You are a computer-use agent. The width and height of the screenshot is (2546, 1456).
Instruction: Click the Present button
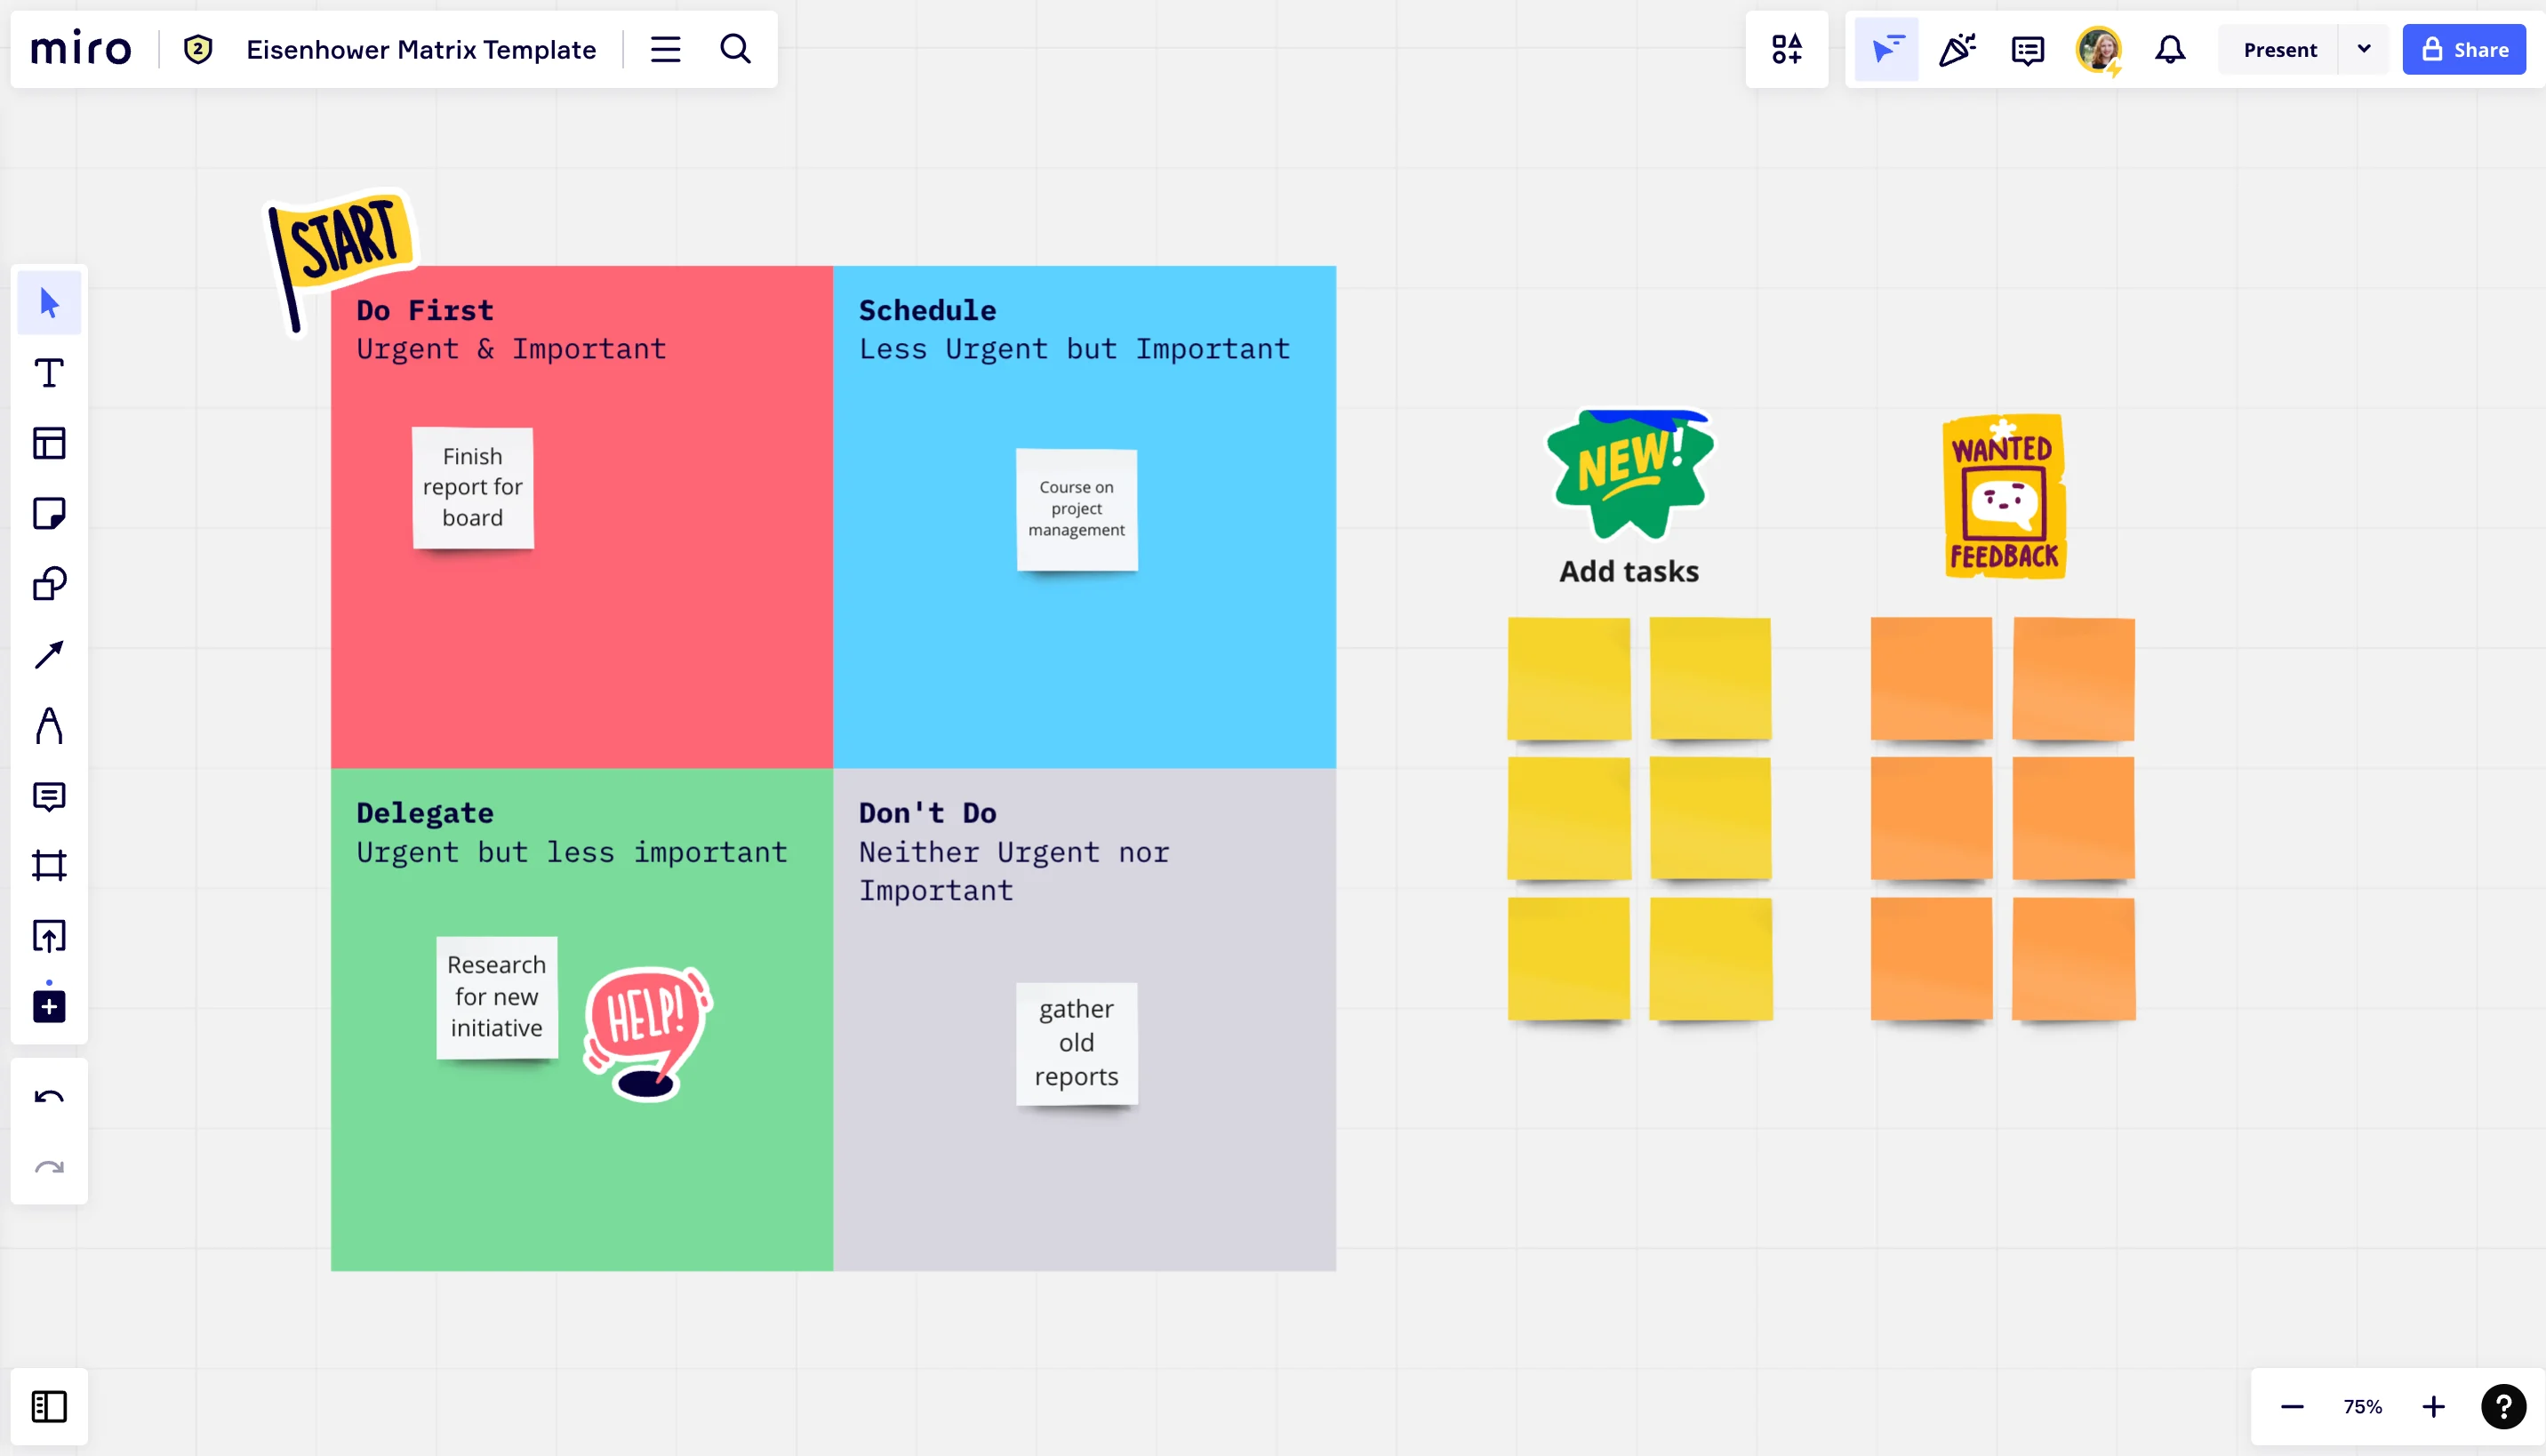coord(2279,49)
